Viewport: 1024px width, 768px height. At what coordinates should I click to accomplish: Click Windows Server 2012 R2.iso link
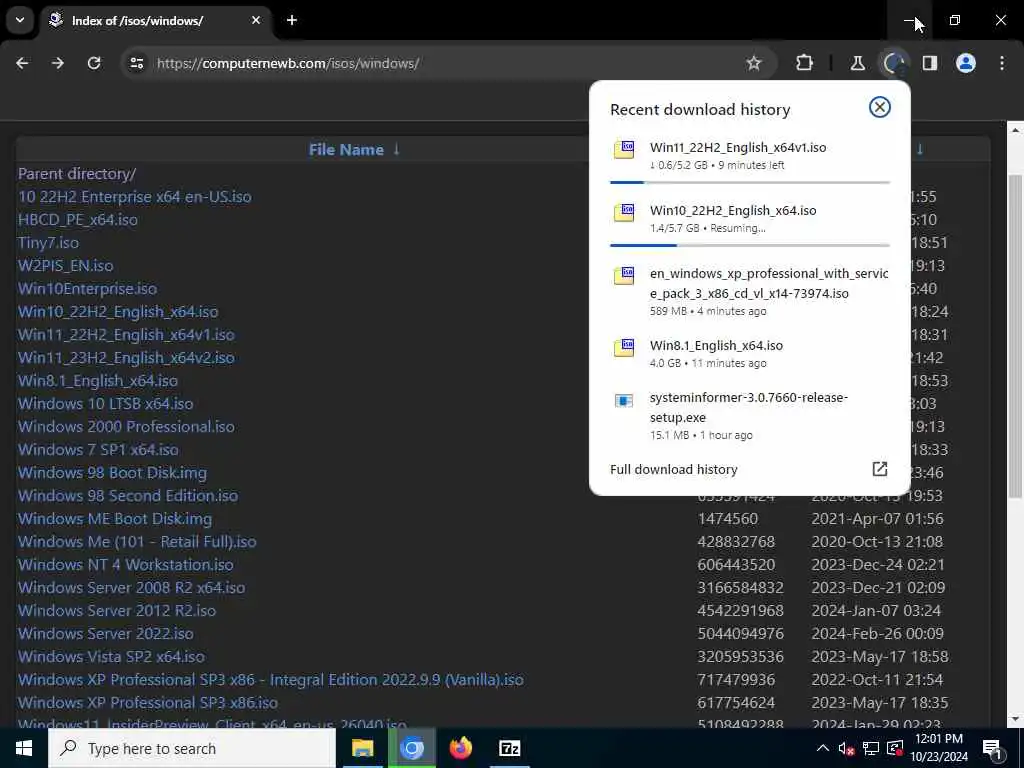tap(117, 611)
